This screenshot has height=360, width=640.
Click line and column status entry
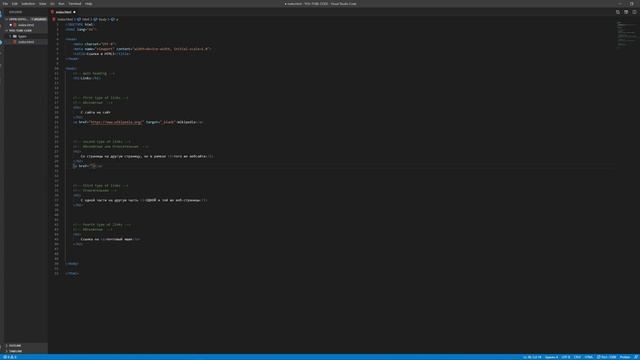532,357
